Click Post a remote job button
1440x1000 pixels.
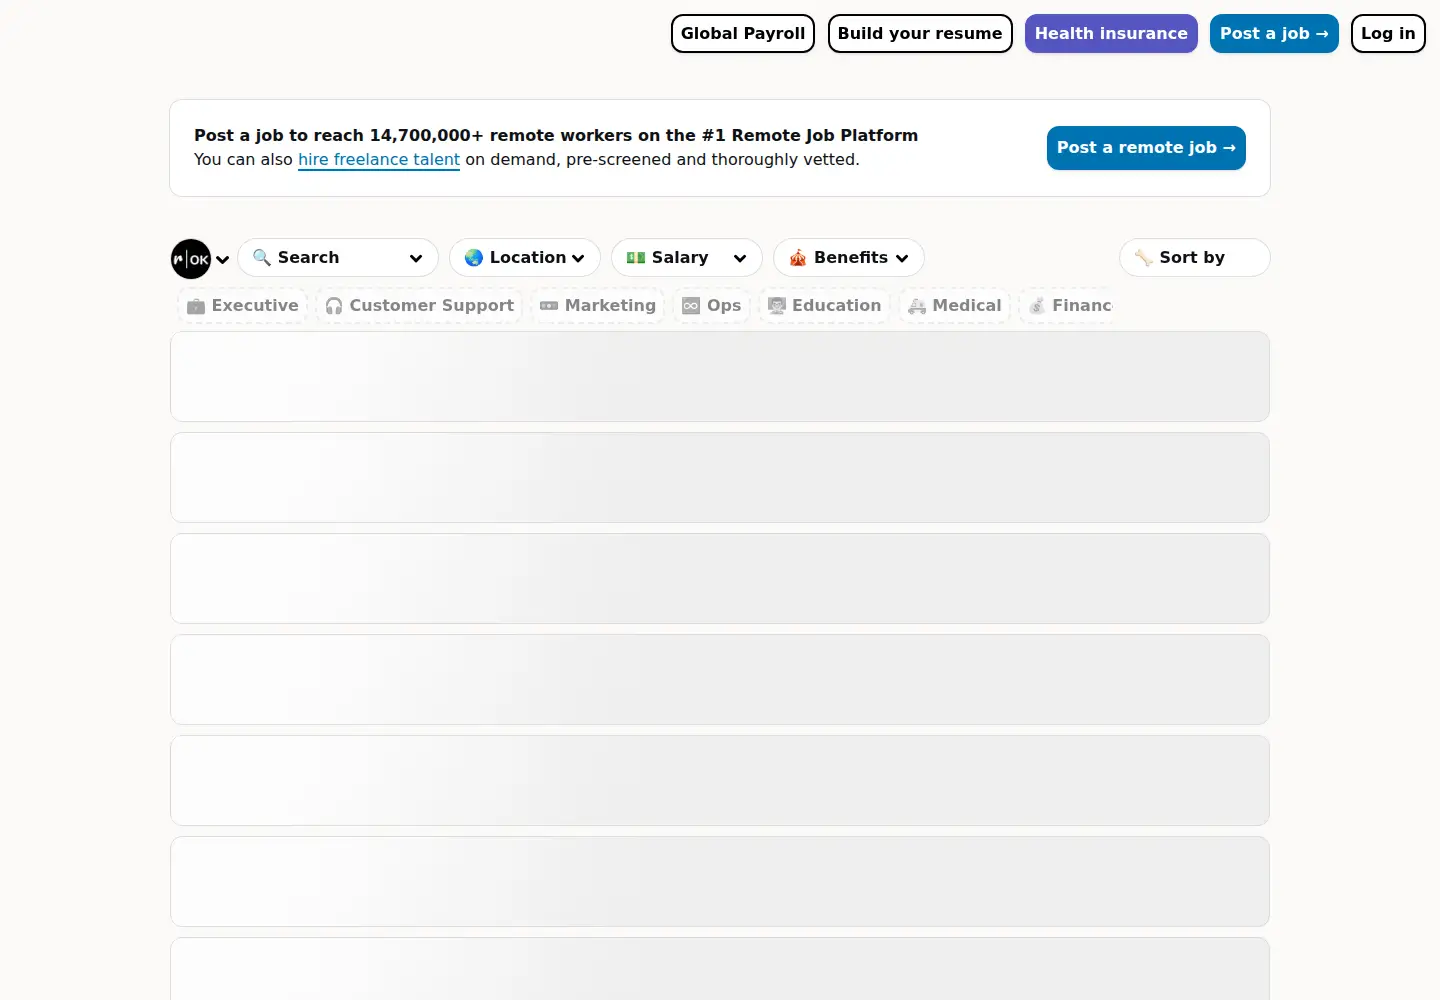(1146, 148)
